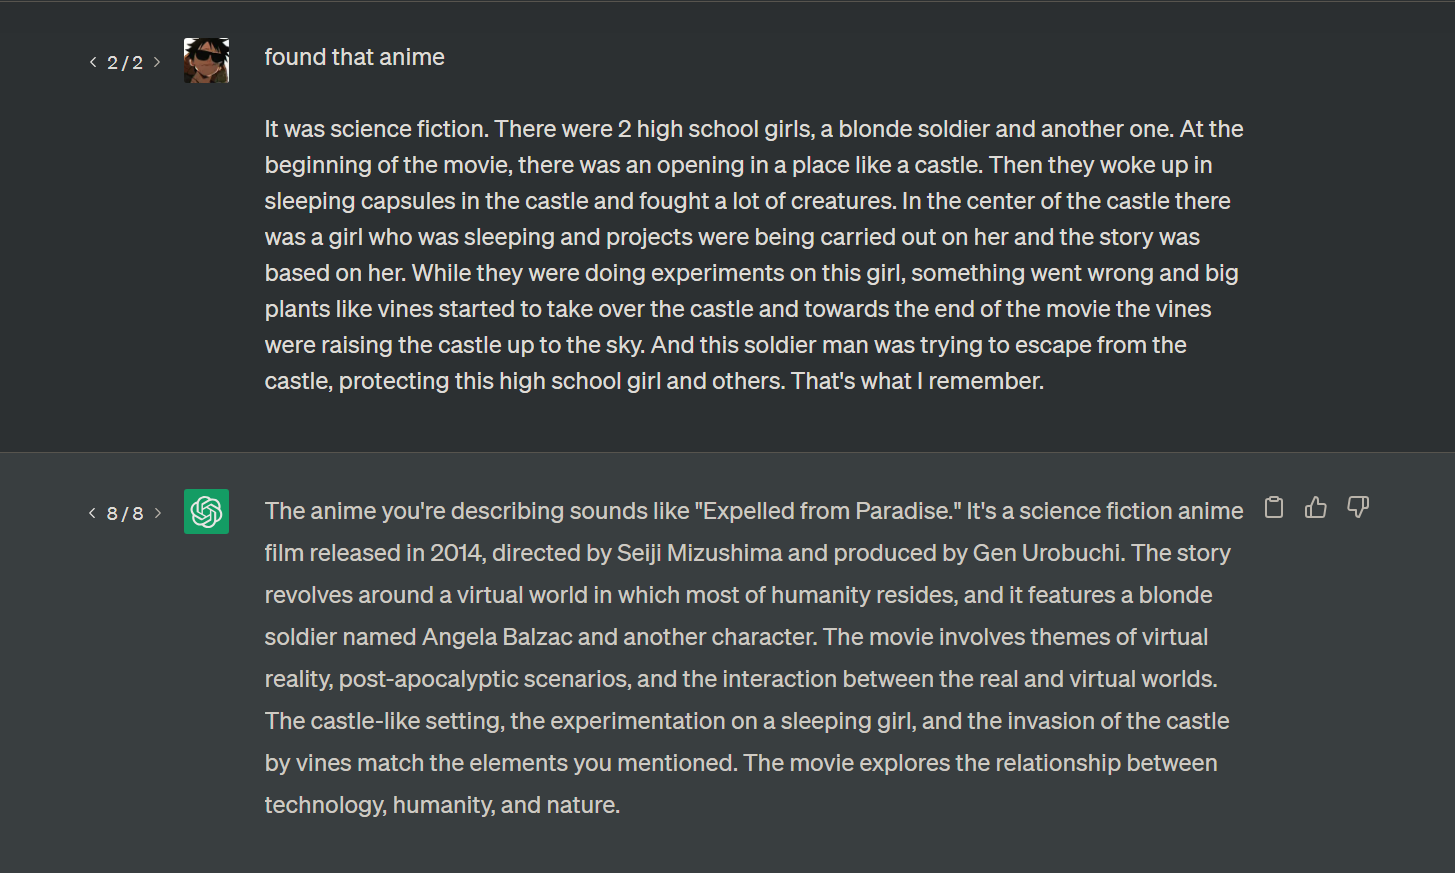
Task: Click "That's what I remember" sentence
Action: (x=916, y=381)
